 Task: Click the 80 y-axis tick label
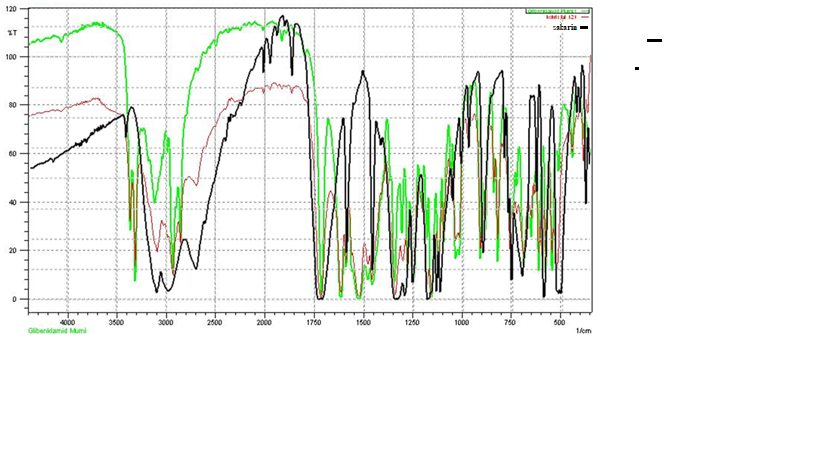pyautogui.click(x=13, y=105)
